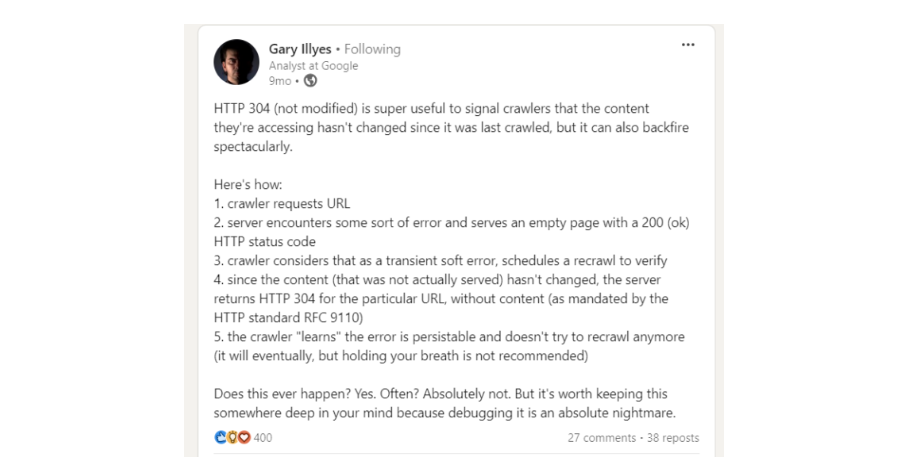
Task: Click the HTTP 304 opening paragraph text
Action: pyautogui.click(x=451, y=128)
